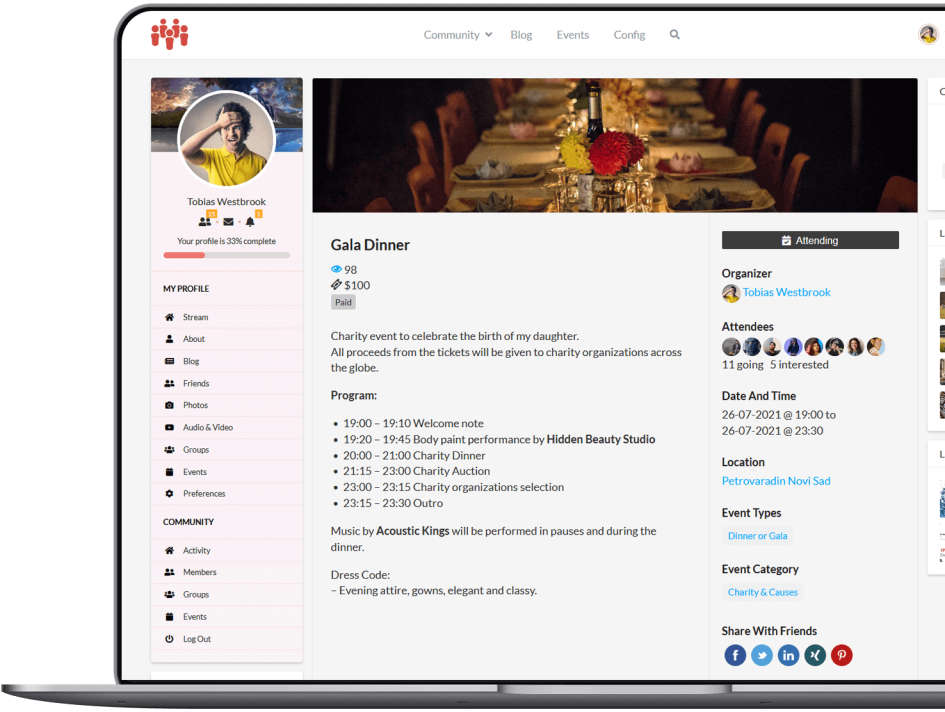This screenshot has height=712, width=945.
Task: Open Activity in the Community menu
Action: 227,550
